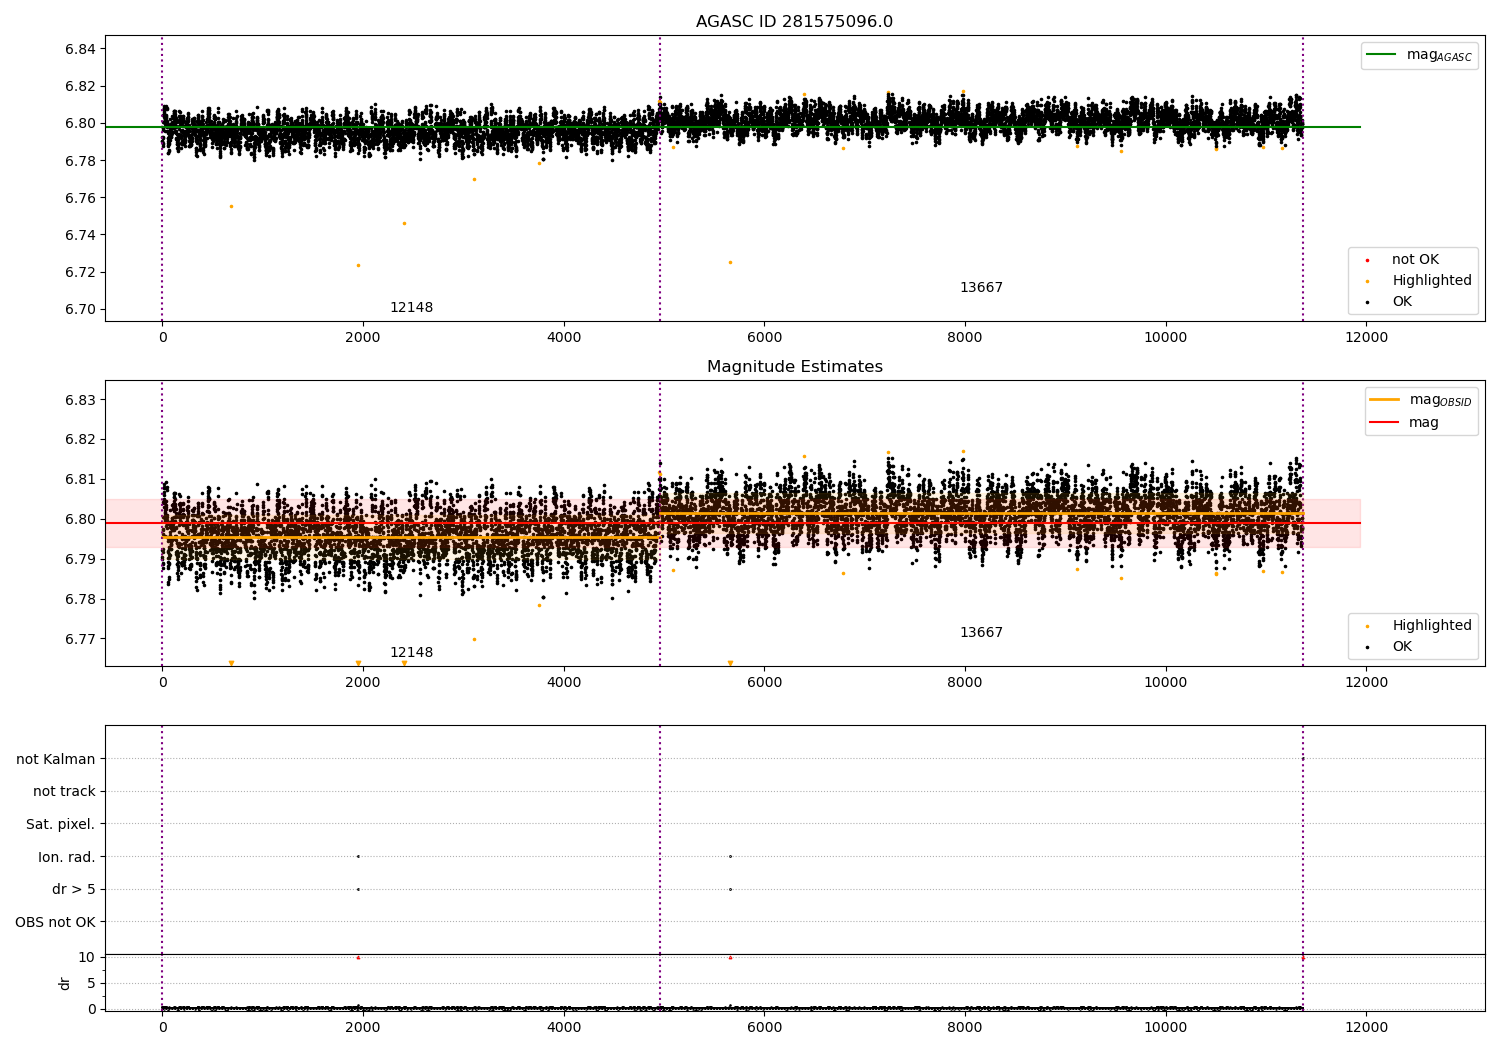Click the 6.76 y-axis tick label
This screenshot has width=1500, height=1050.
point(79,198)
